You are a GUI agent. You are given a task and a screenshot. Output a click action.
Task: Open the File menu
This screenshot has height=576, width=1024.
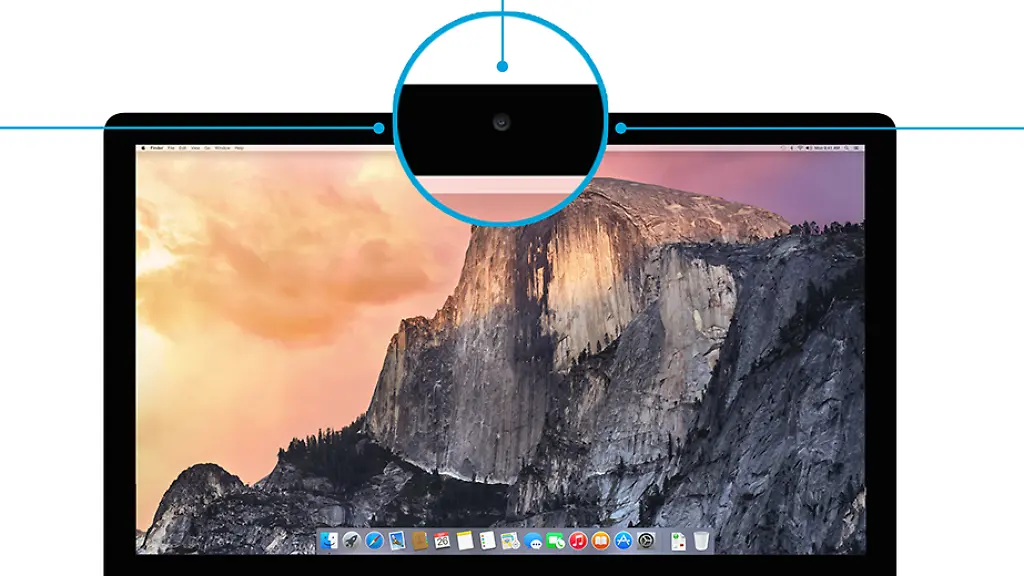[x=171, y=148]
